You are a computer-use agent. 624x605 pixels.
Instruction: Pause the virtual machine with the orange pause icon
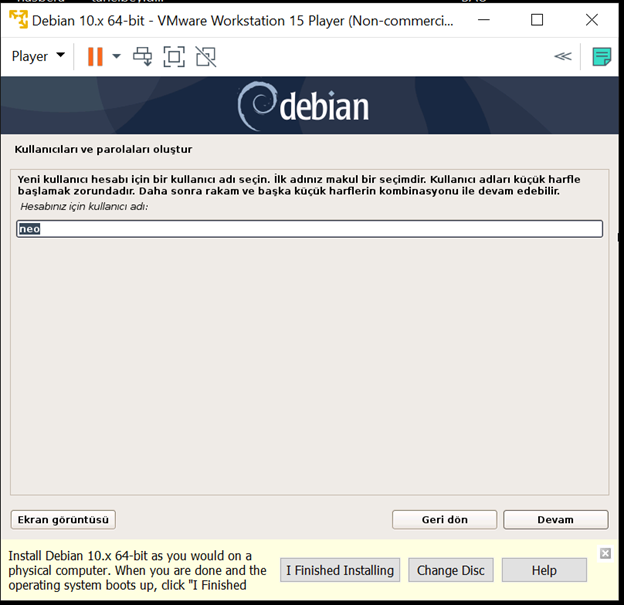[95, 57]
